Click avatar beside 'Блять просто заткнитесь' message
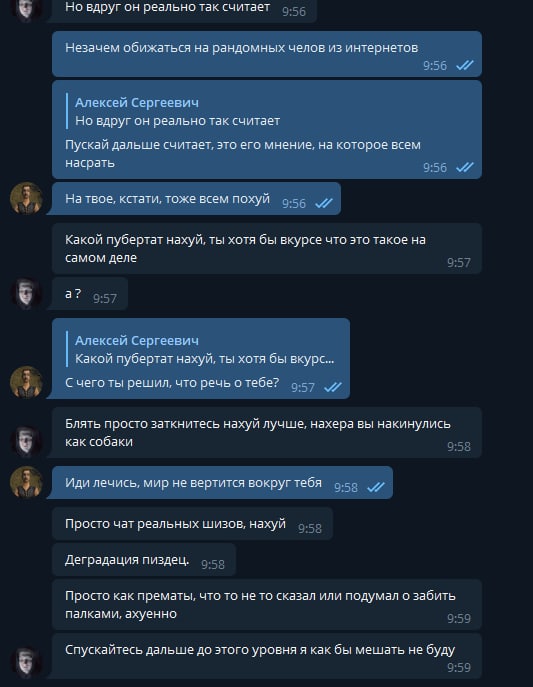Viewport: 533px width, 687px height. coord(26,442)
